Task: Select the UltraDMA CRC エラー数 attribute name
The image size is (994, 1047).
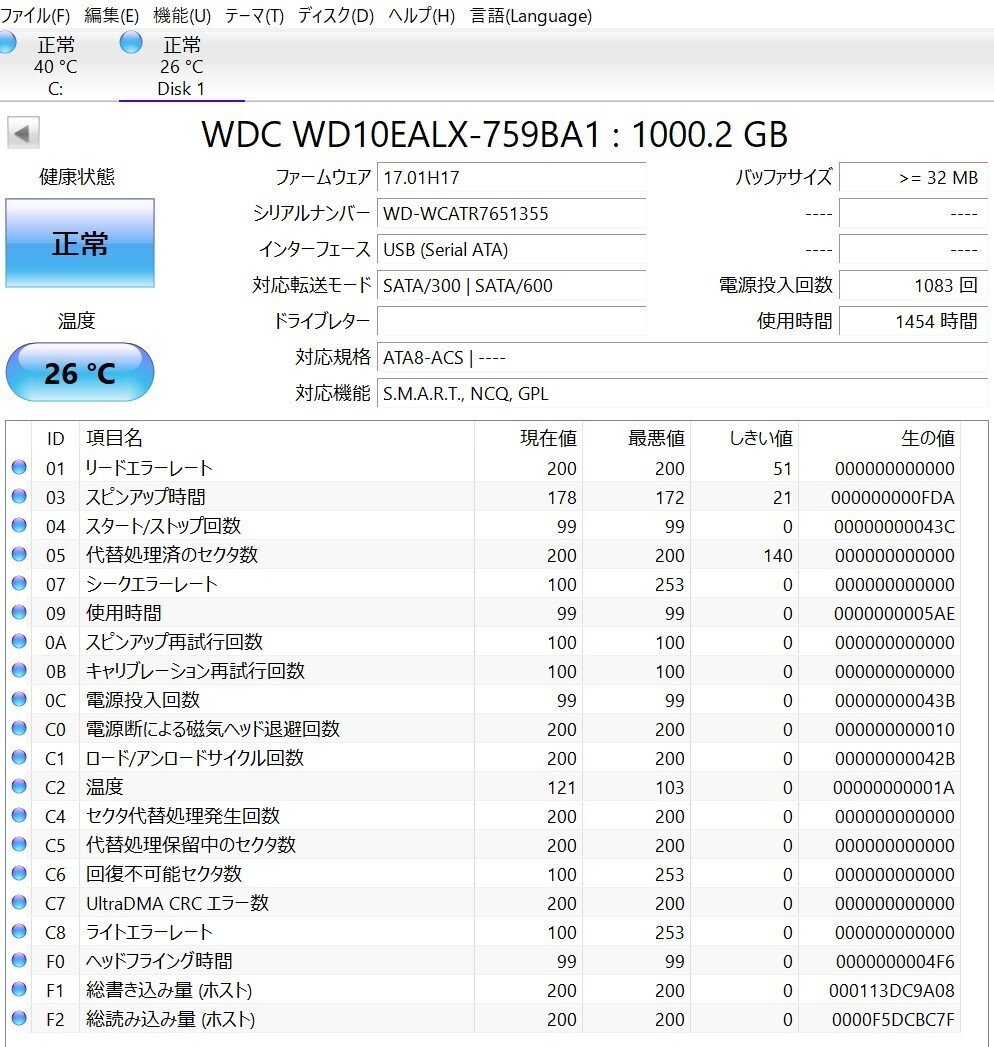Action: (178, 903)
